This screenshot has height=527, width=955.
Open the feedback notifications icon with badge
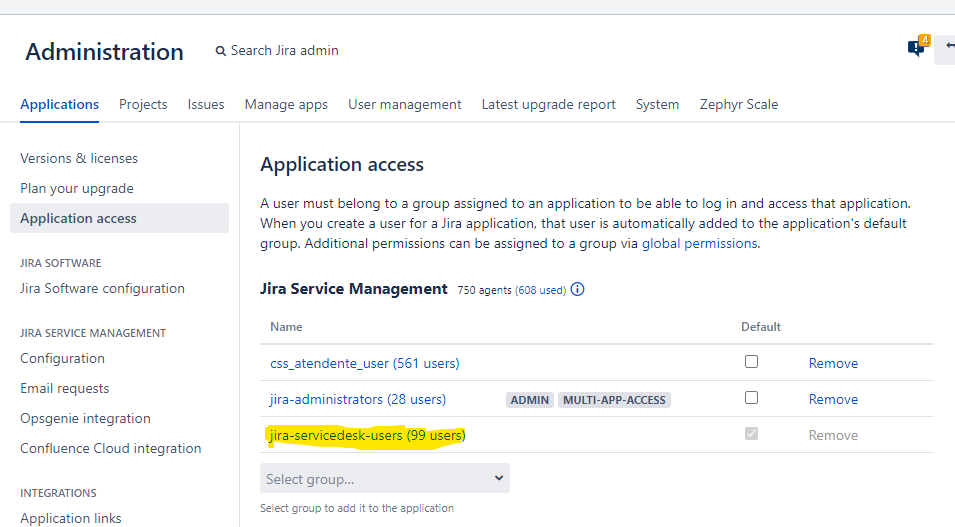click(918, 46)
